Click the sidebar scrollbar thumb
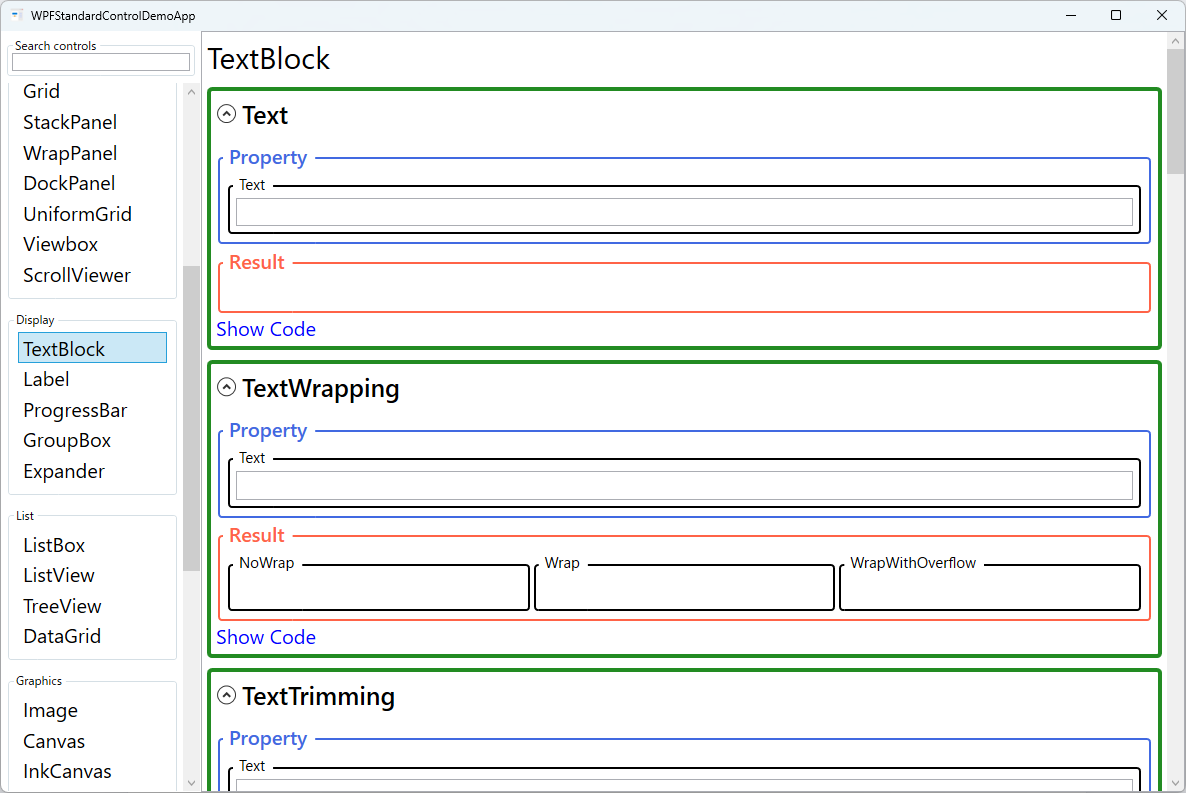1186x793 pixels. (191, 418)
